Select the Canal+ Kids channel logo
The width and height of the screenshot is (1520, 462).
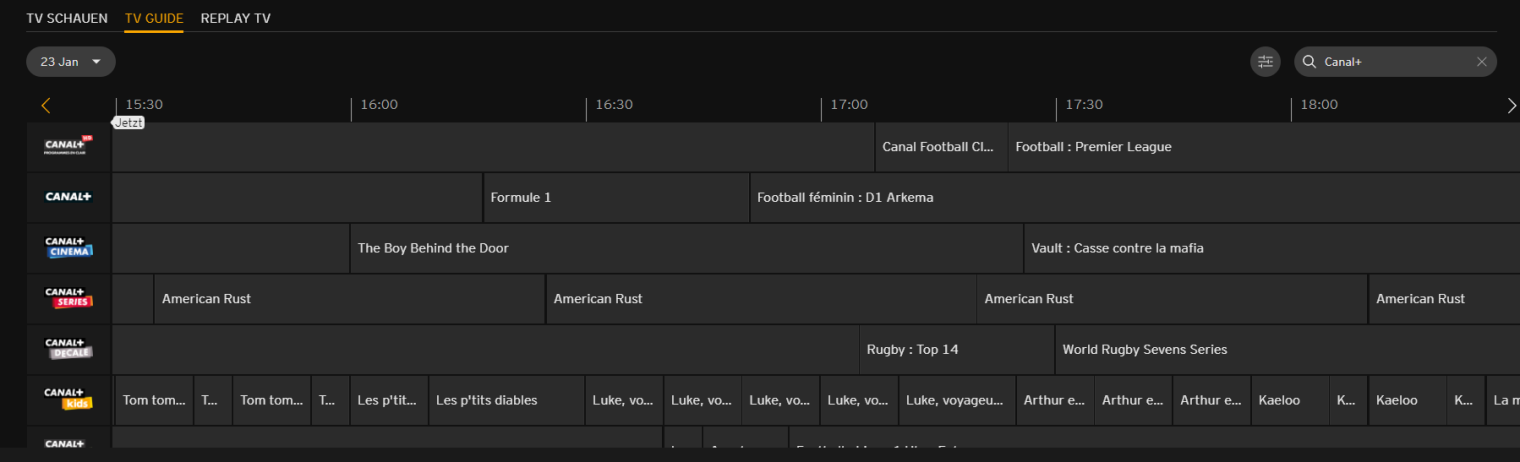pyautogui.click(x=69, y=399)
